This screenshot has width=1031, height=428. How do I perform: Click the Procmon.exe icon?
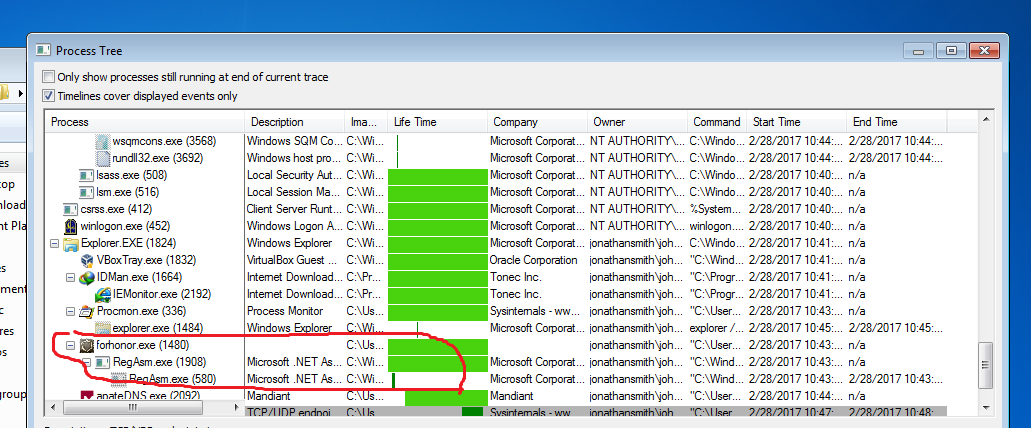[x=86, y=312]
